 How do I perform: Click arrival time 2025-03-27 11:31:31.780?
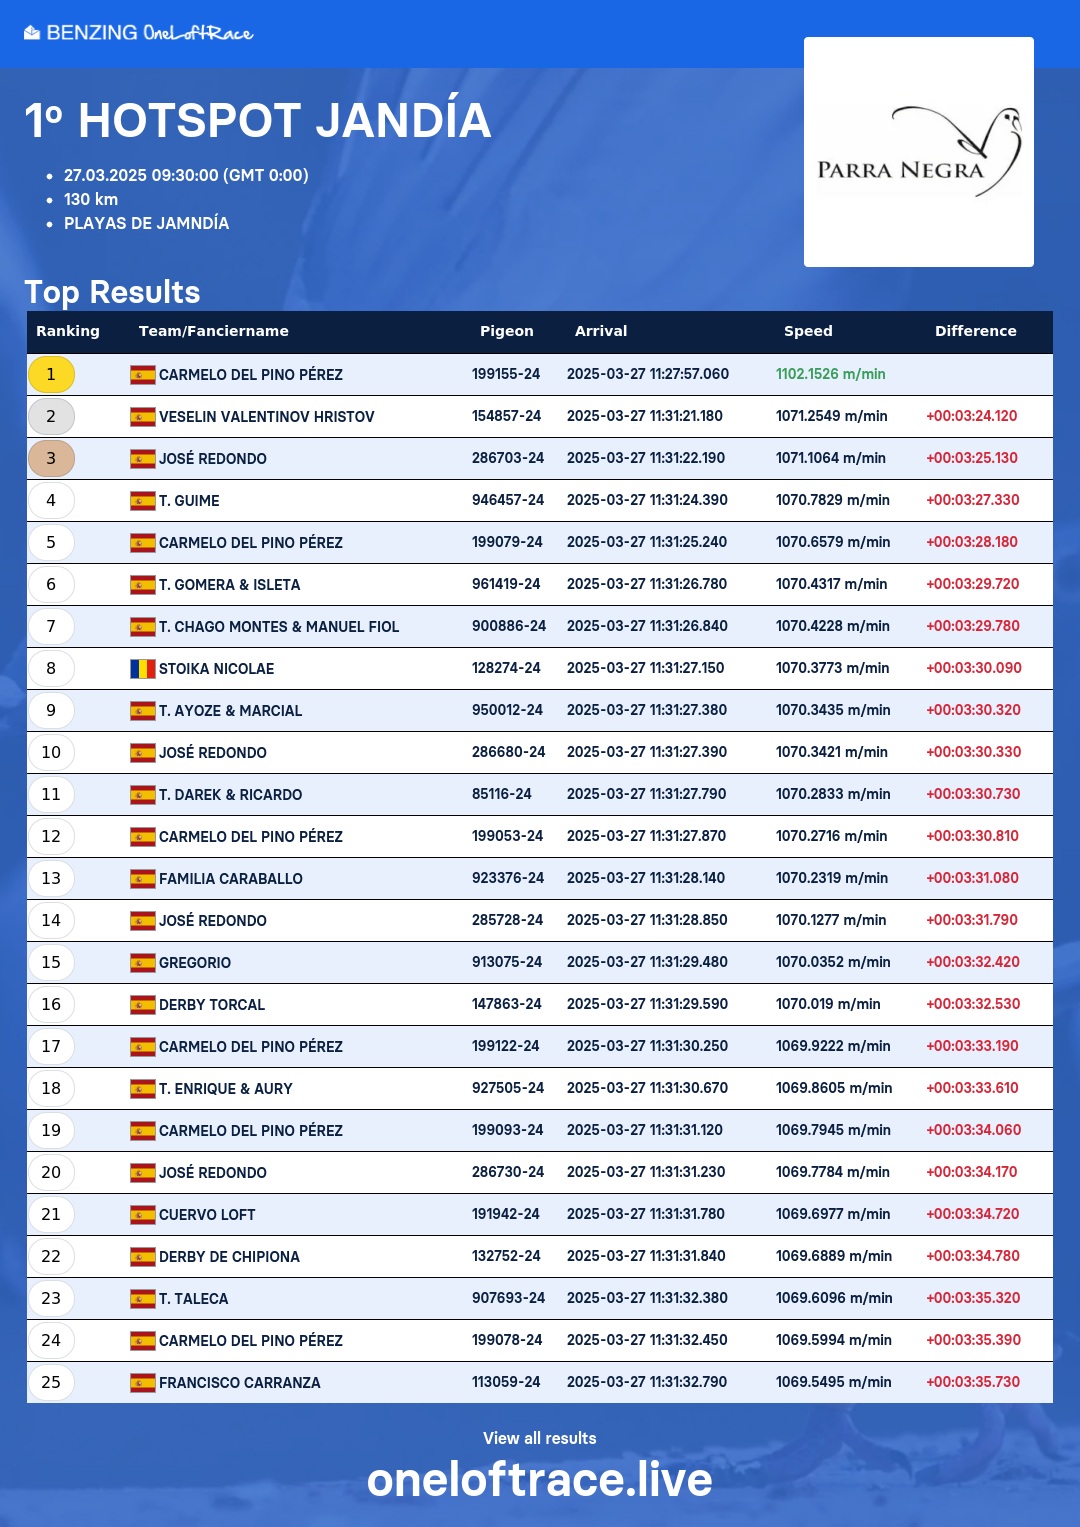646,1214
